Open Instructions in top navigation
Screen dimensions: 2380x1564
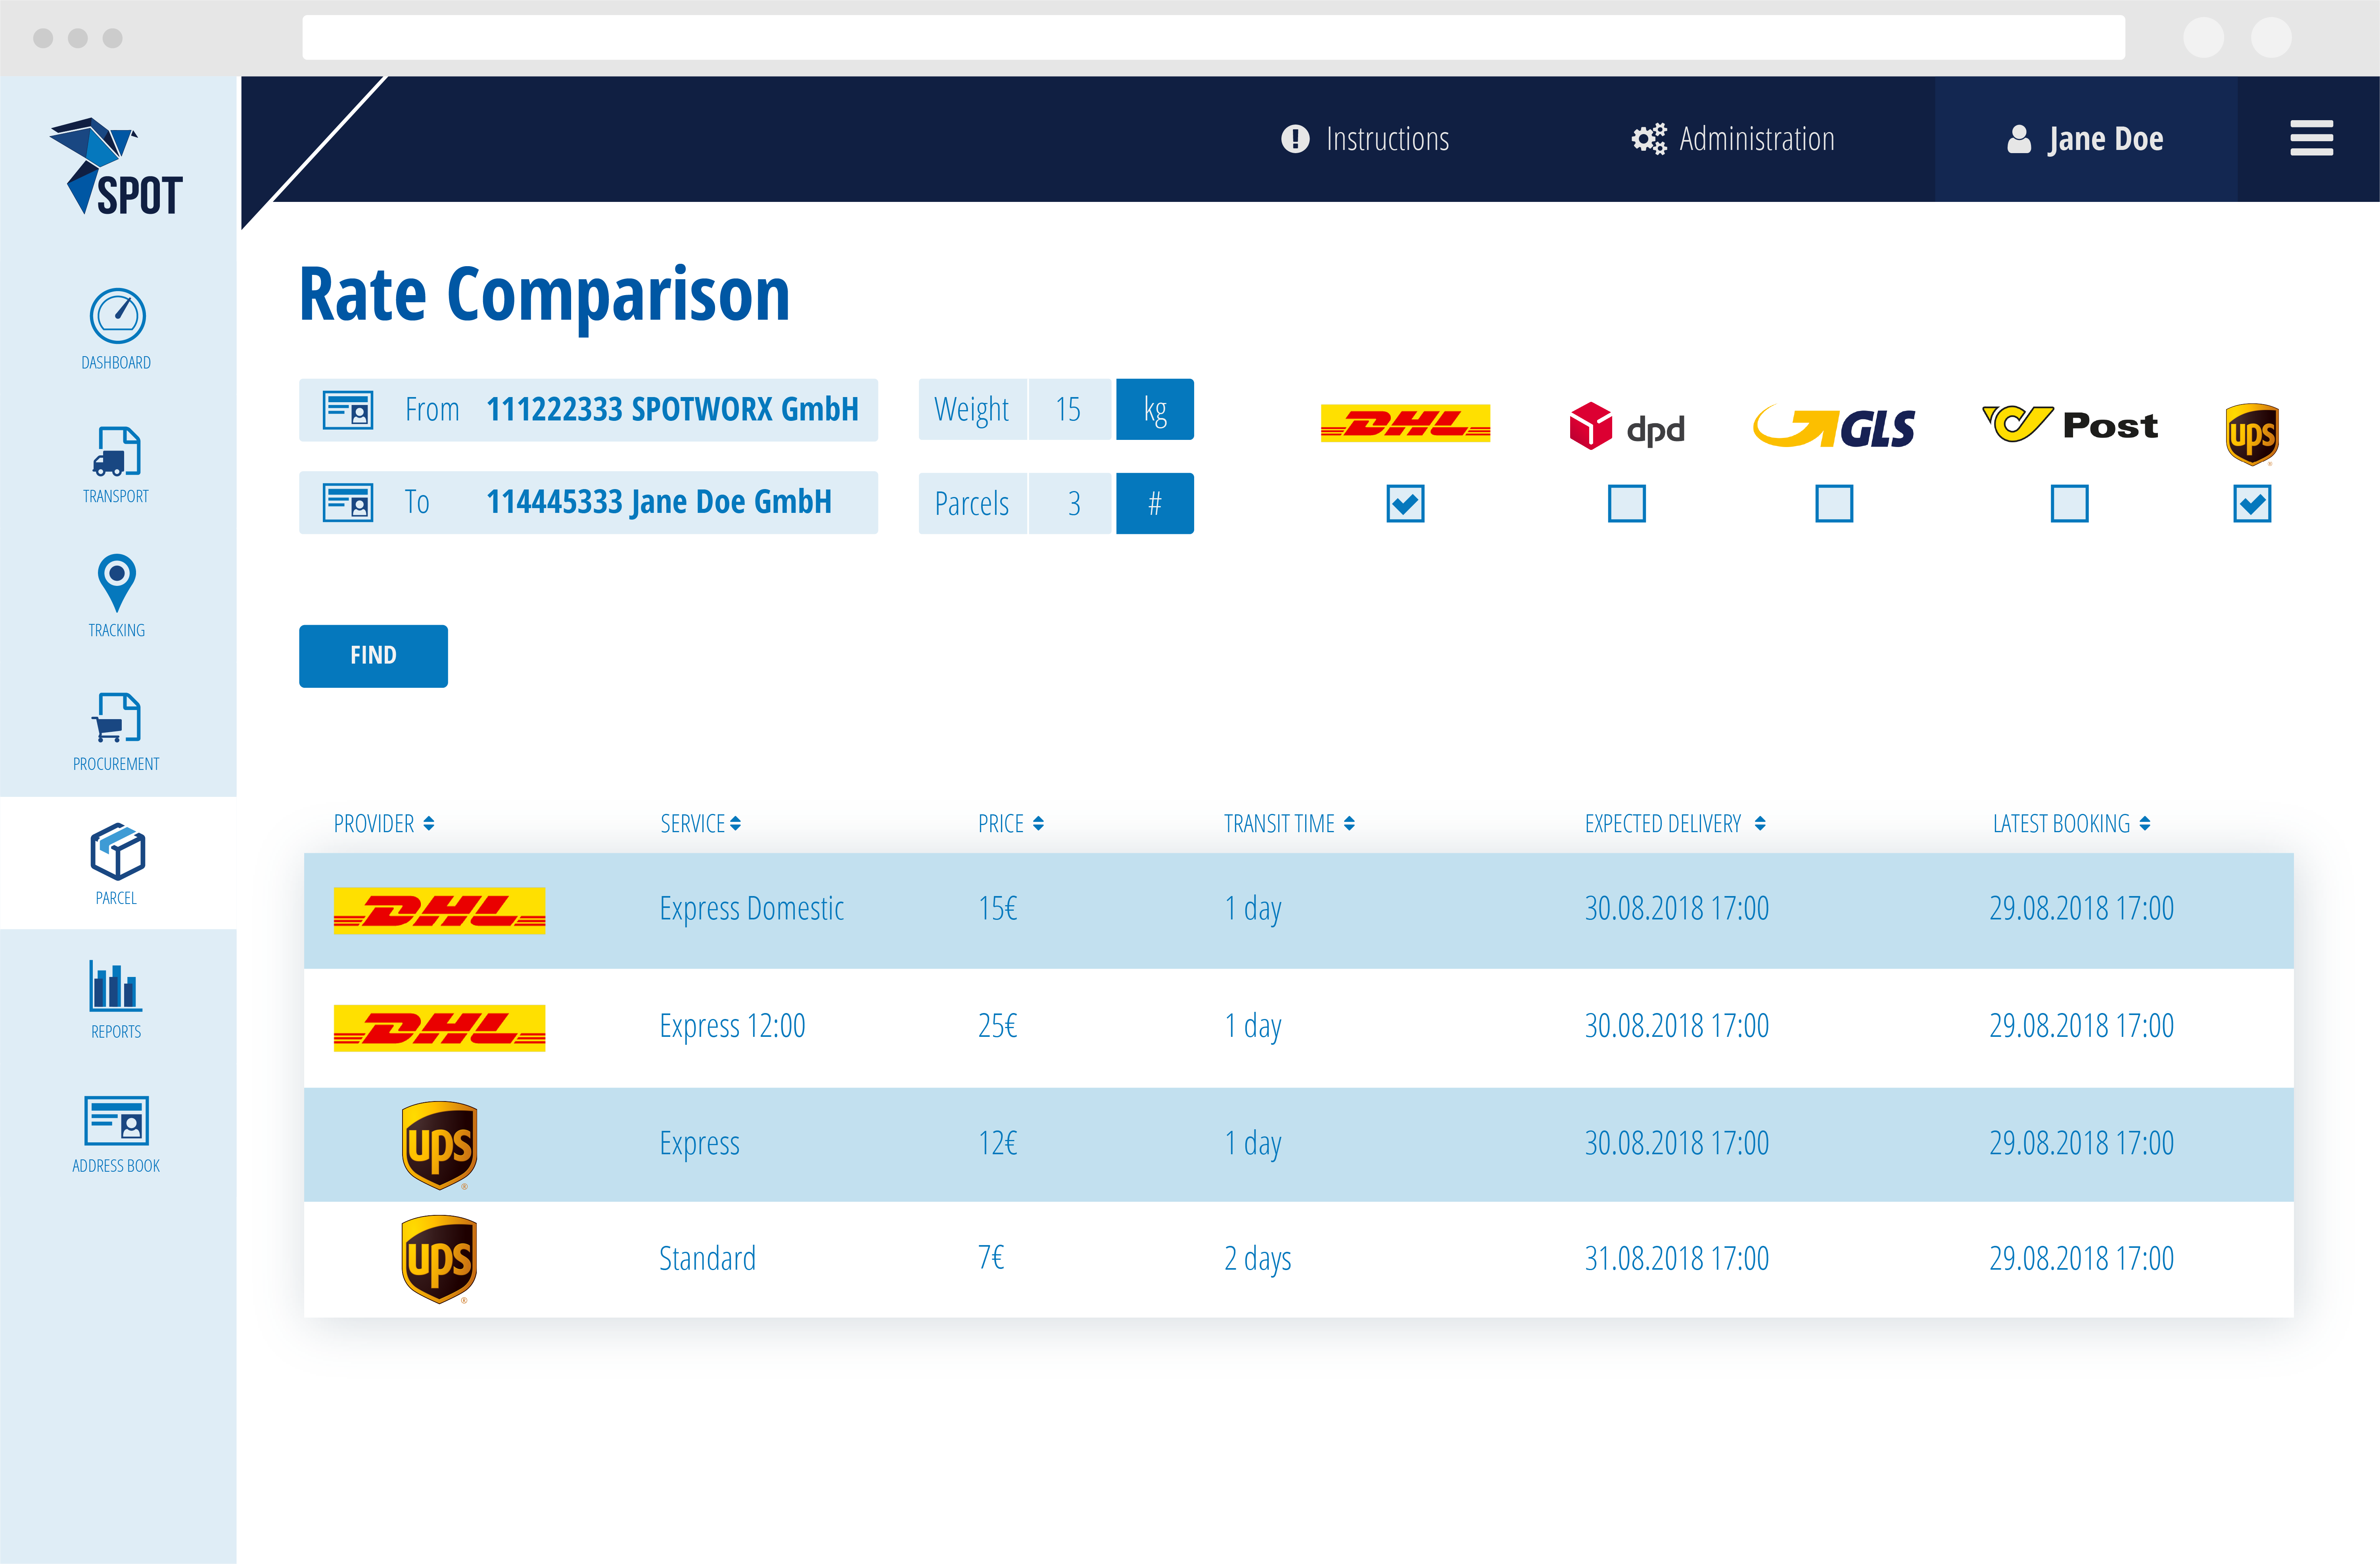(x=1365, y=139)
